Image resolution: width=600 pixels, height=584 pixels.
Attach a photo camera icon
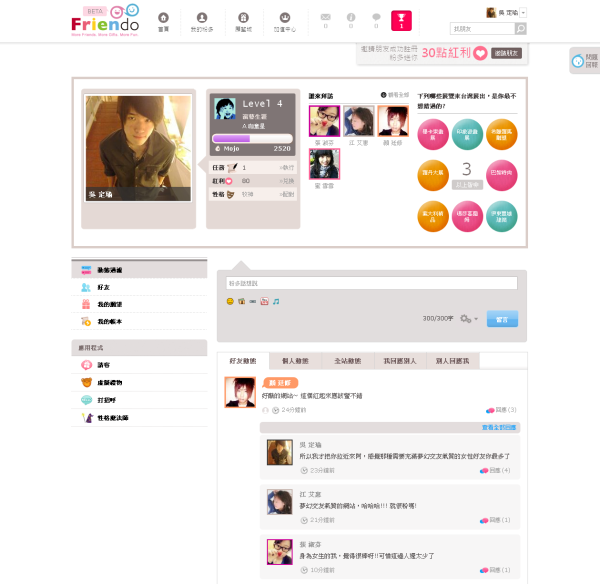pos(241,302)
